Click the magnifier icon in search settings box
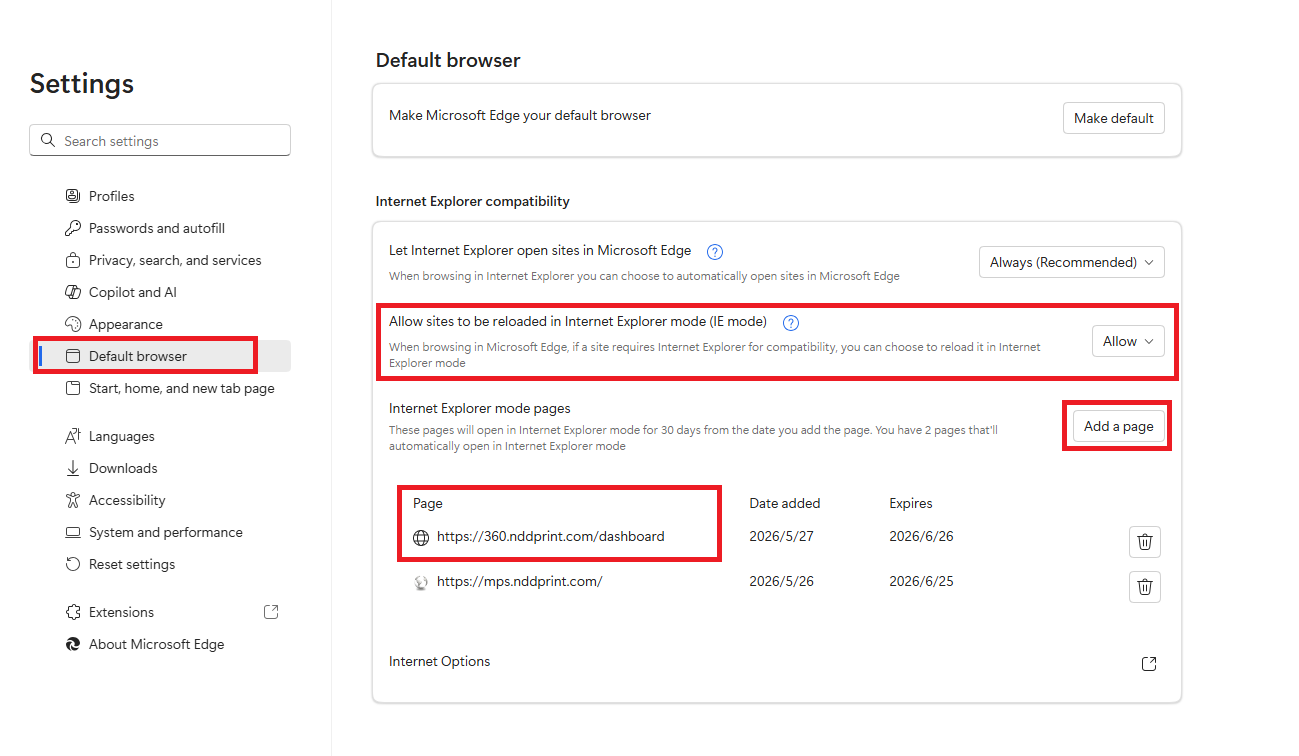 coord(48,141)
